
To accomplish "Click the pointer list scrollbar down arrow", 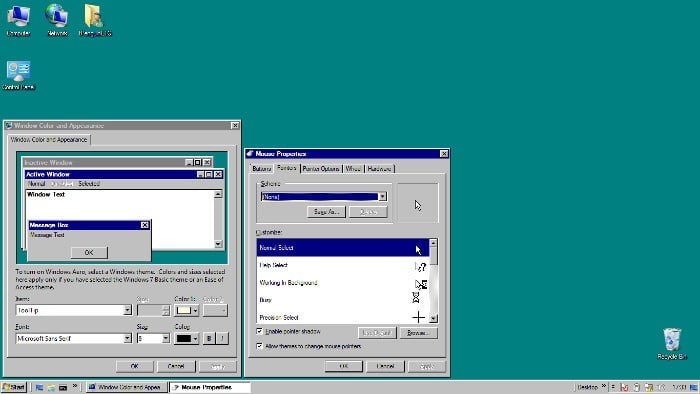I will 433,319.
